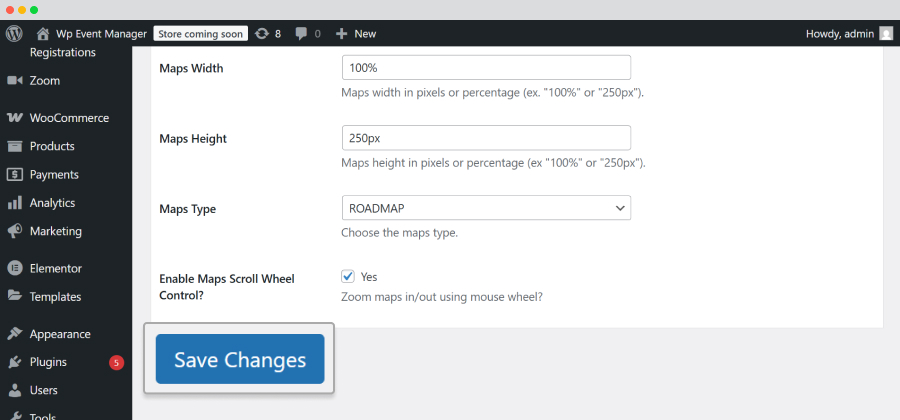Viewport: 900px width, 420px height.
Task: Click the Save Changes button
Action: coord(240,359)
